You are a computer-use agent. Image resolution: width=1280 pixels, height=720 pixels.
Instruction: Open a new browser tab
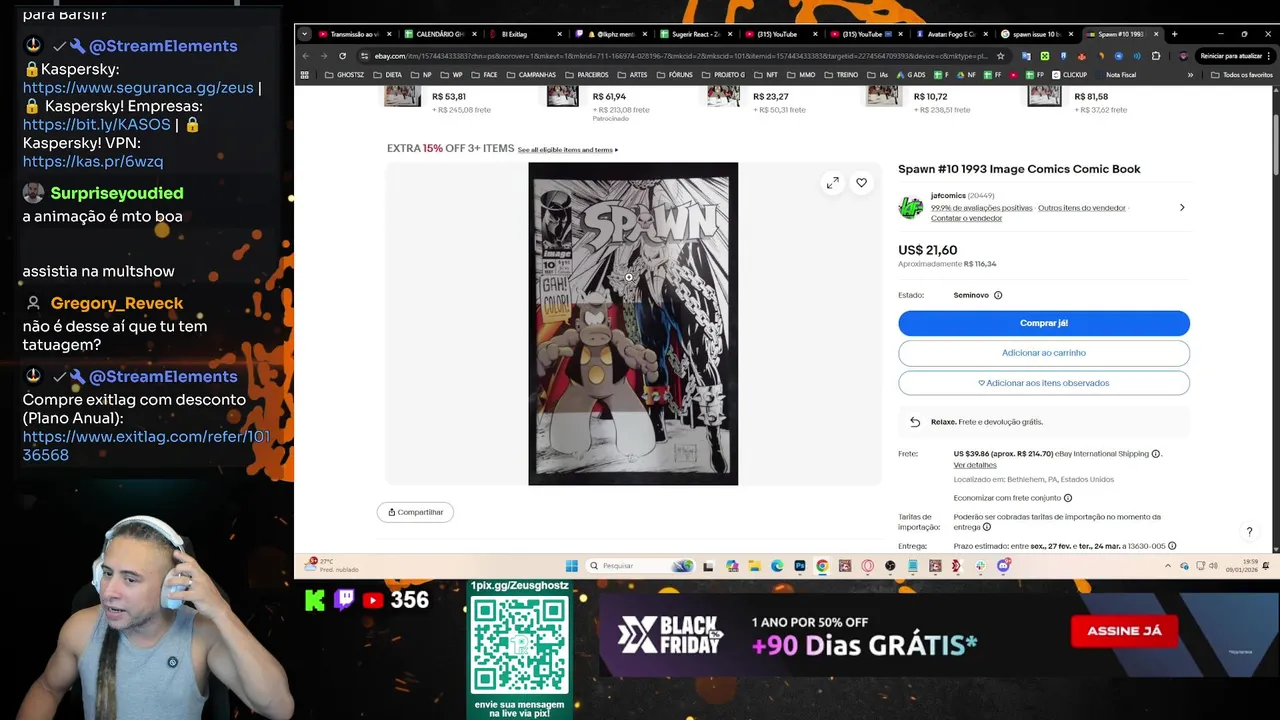point(1174,34)
